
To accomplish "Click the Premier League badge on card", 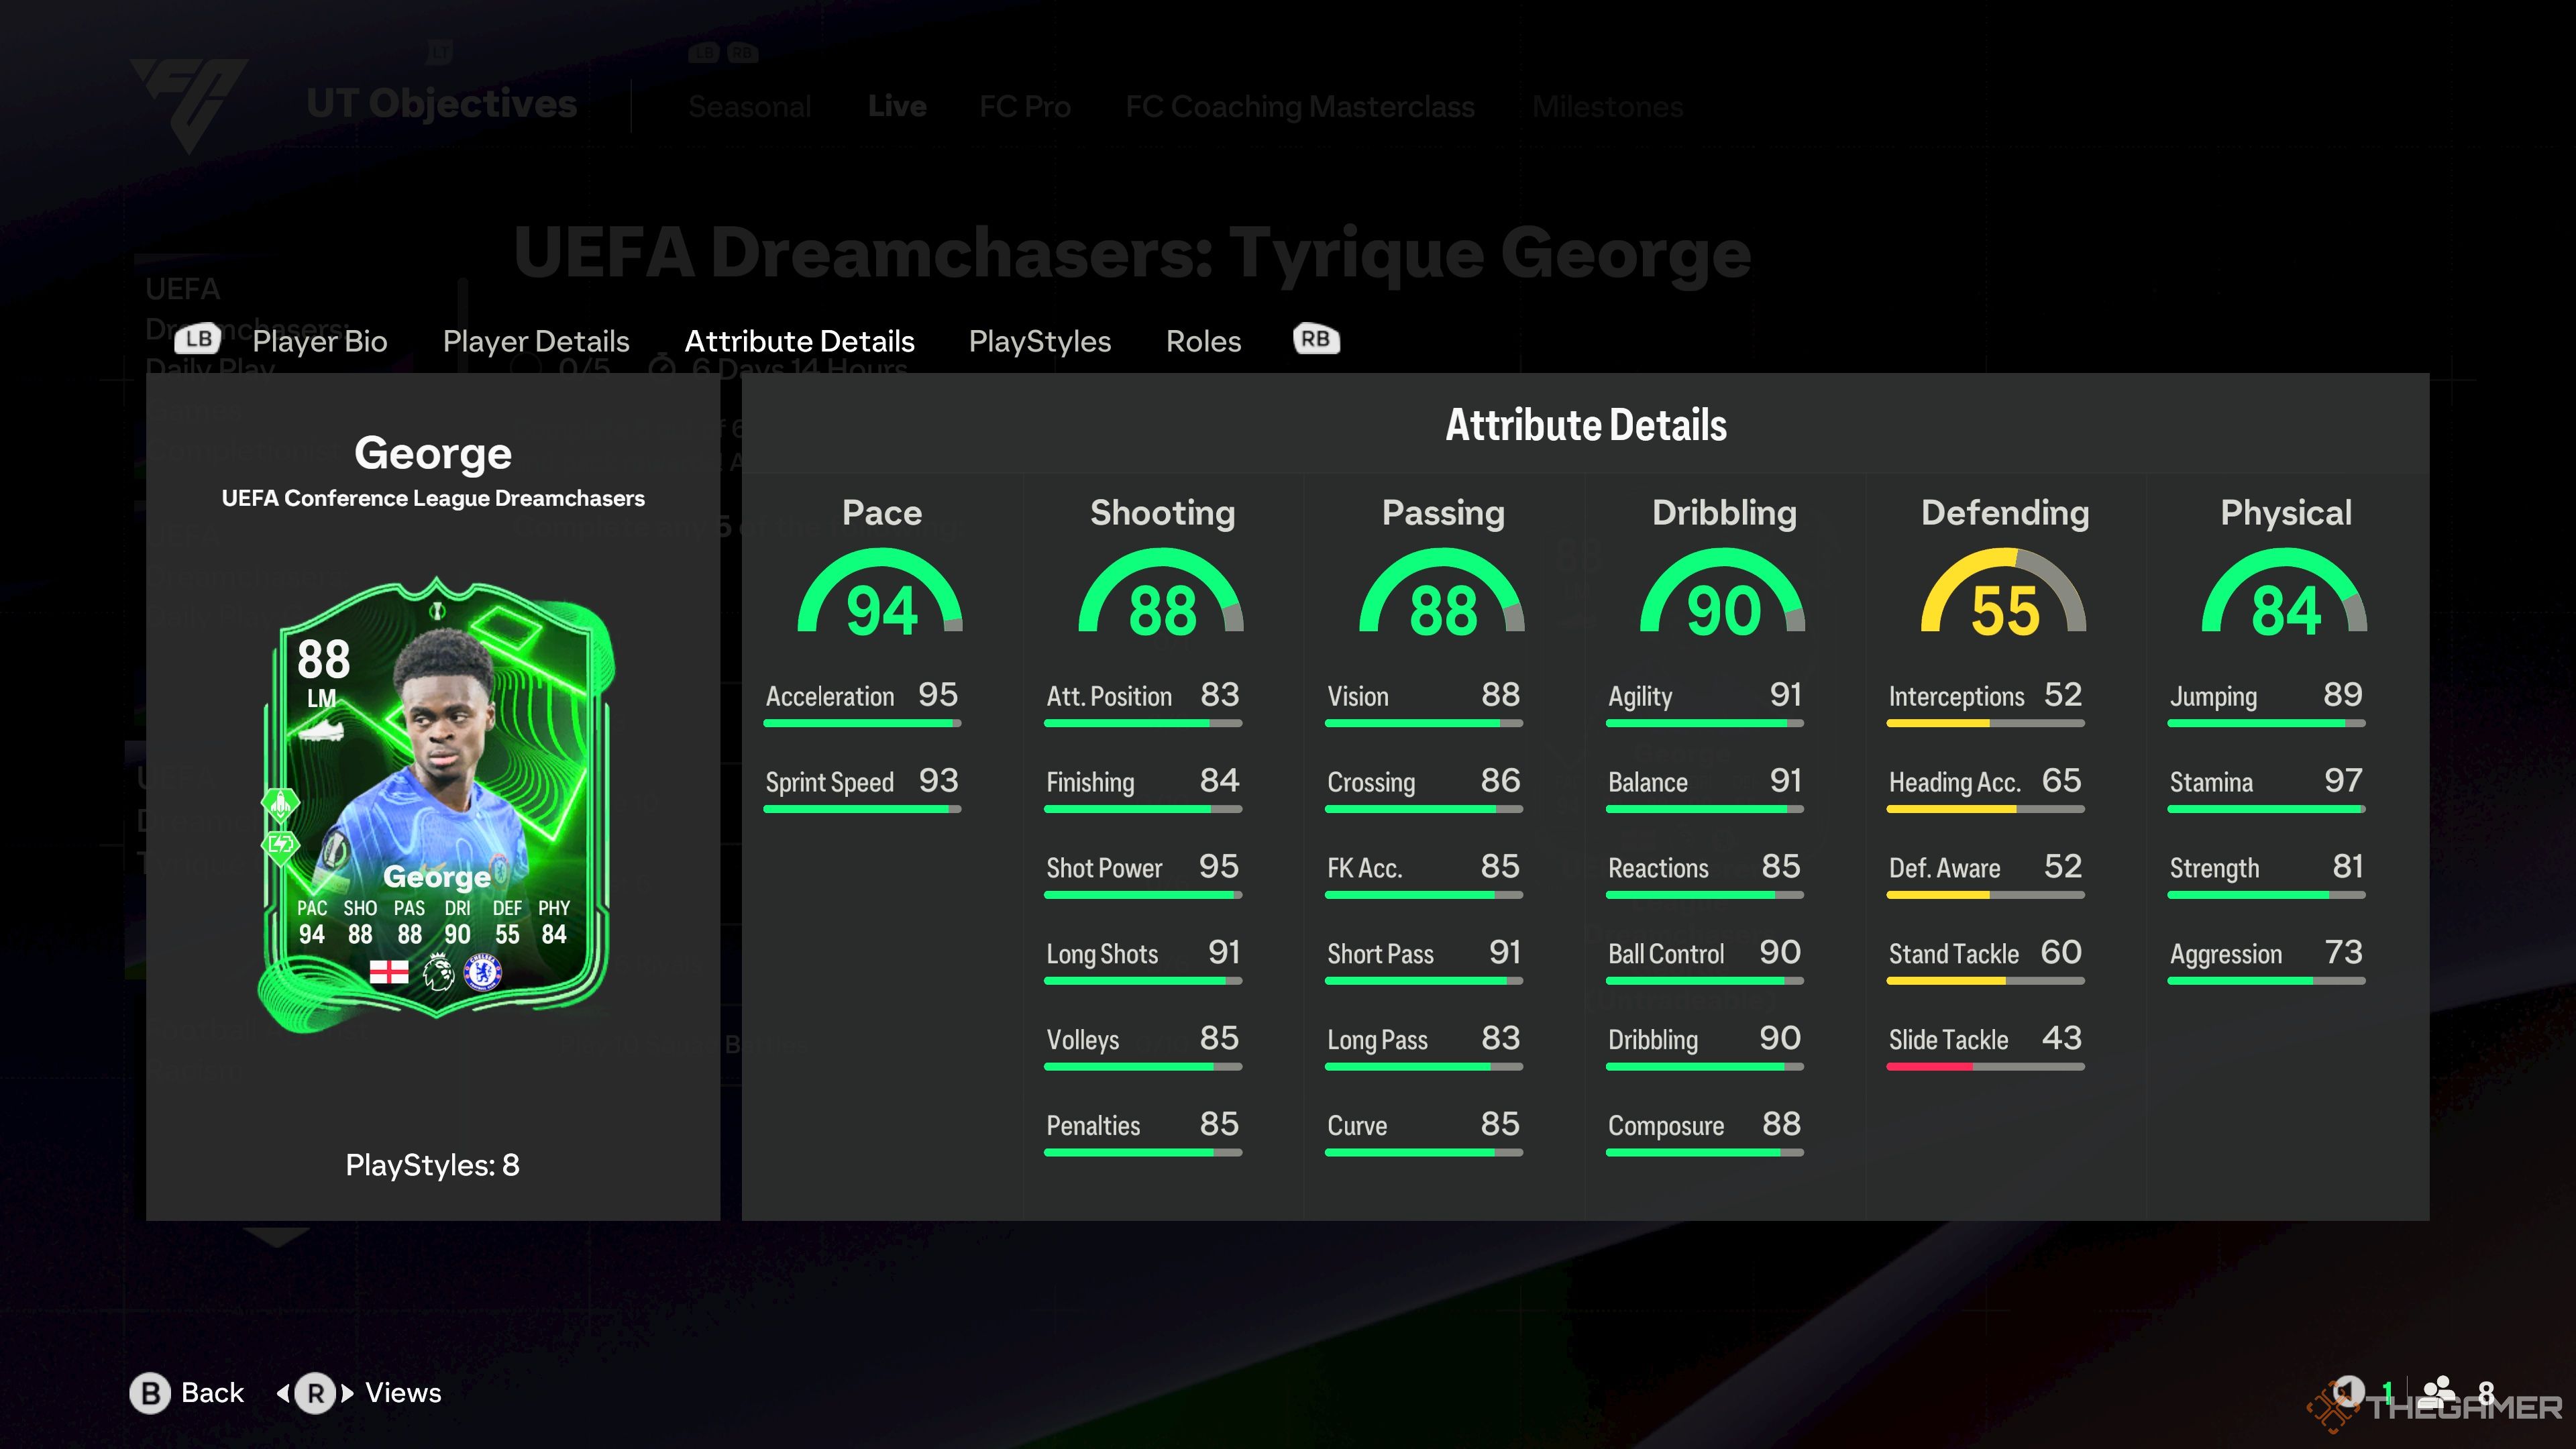I will click(x=437, y=971).
